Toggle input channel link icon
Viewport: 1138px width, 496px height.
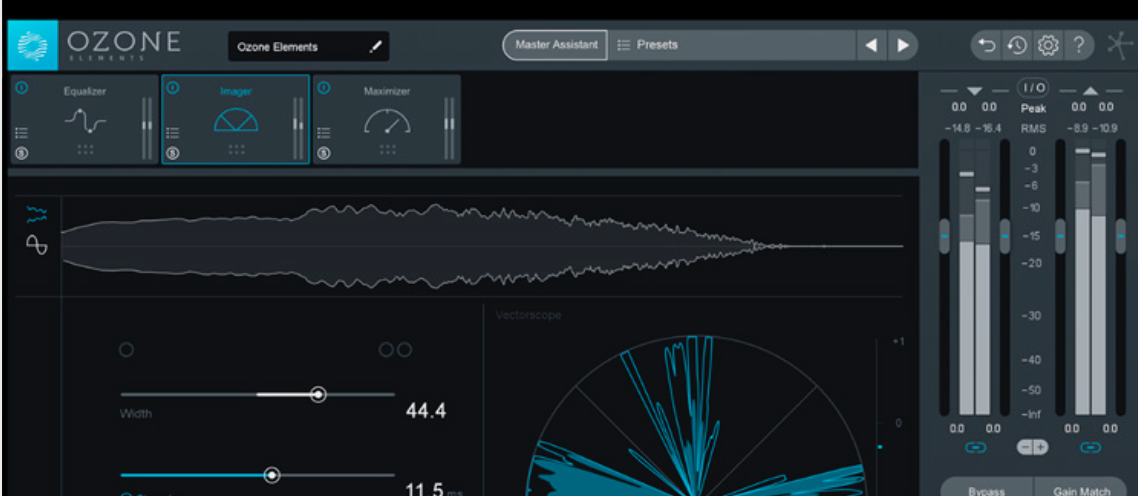(x=974, y=447)
